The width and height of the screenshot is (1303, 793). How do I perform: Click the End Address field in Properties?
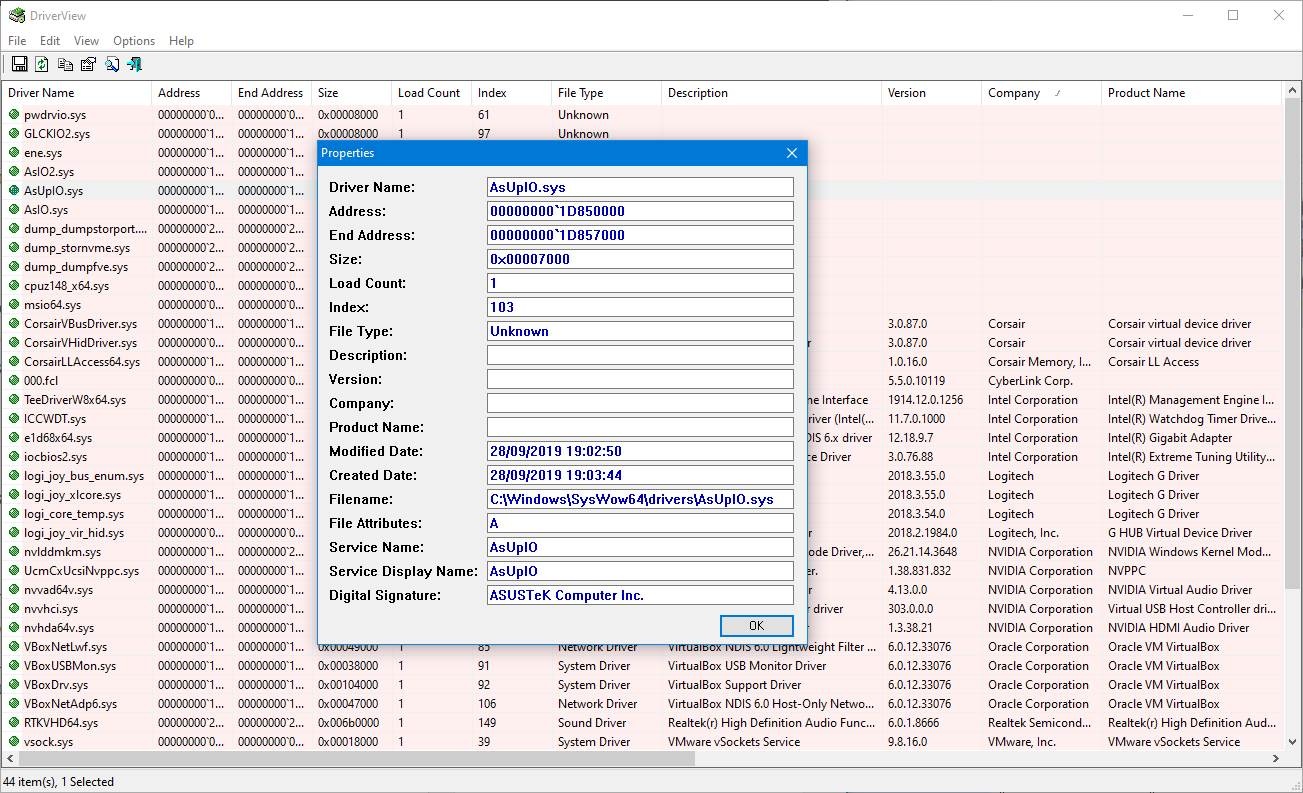point(640,235)
